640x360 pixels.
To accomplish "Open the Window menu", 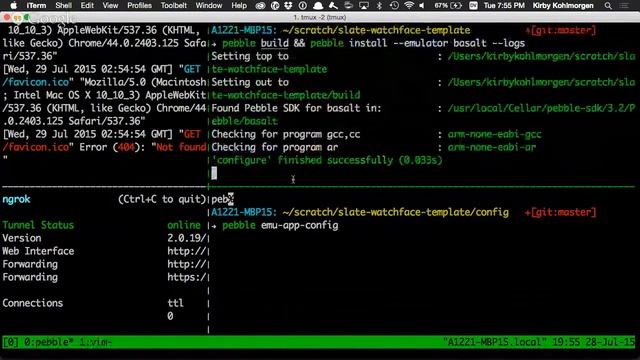I will click(x=209, y=5).
